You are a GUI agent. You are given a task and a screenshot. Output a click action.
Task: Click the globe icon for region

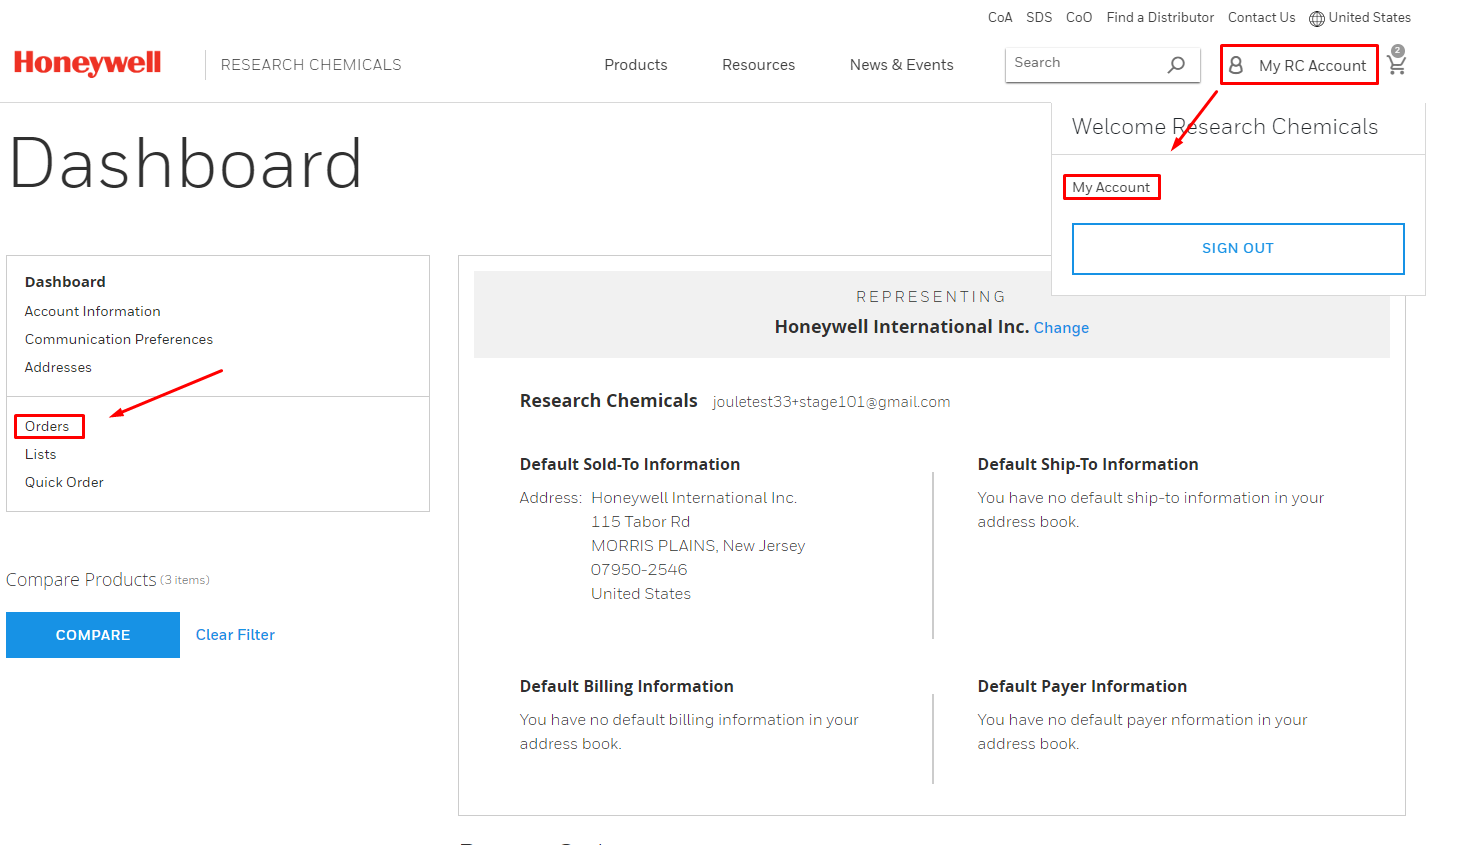[x=1317, y=18]
